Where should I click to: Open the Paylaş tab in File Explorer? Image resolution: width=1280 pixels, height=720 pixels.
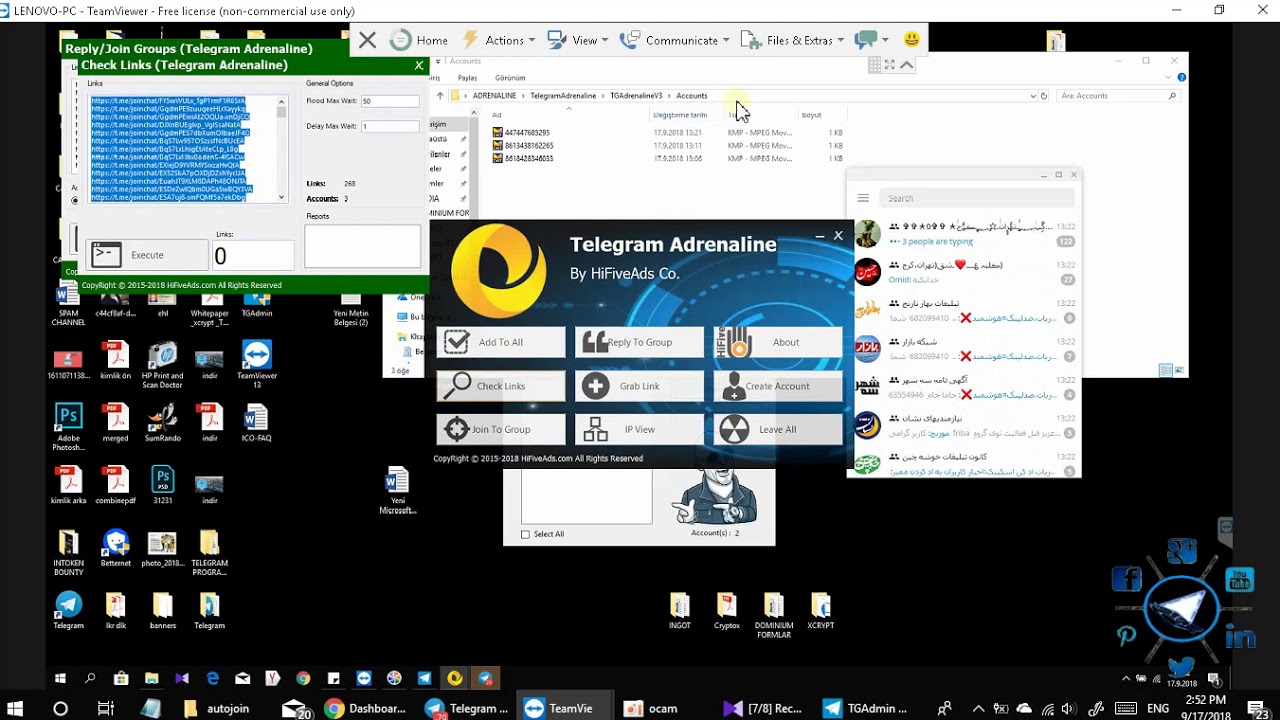467,78
